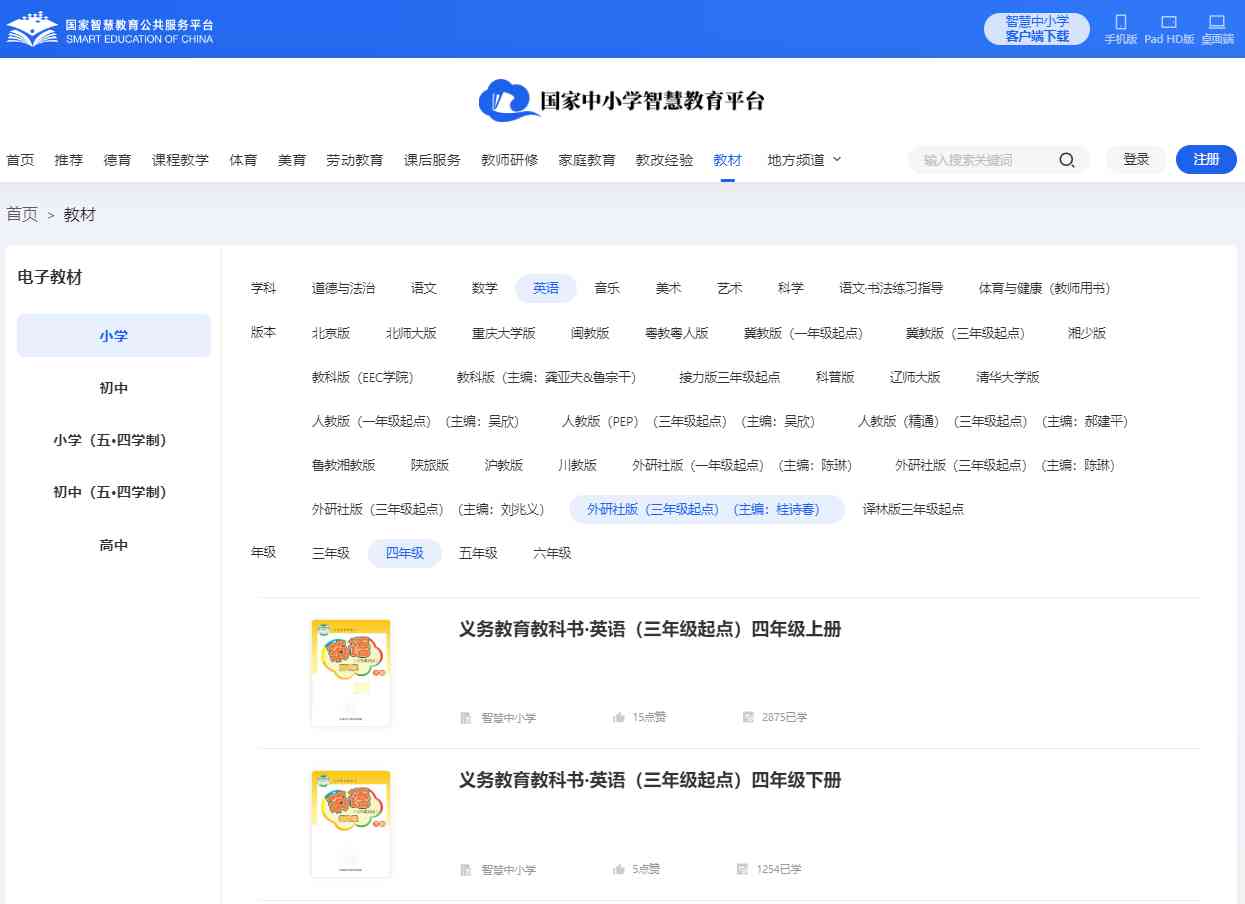Open the 劳动教育 nav item
The height and width of the screenshot is (904, 1245).
355,160
